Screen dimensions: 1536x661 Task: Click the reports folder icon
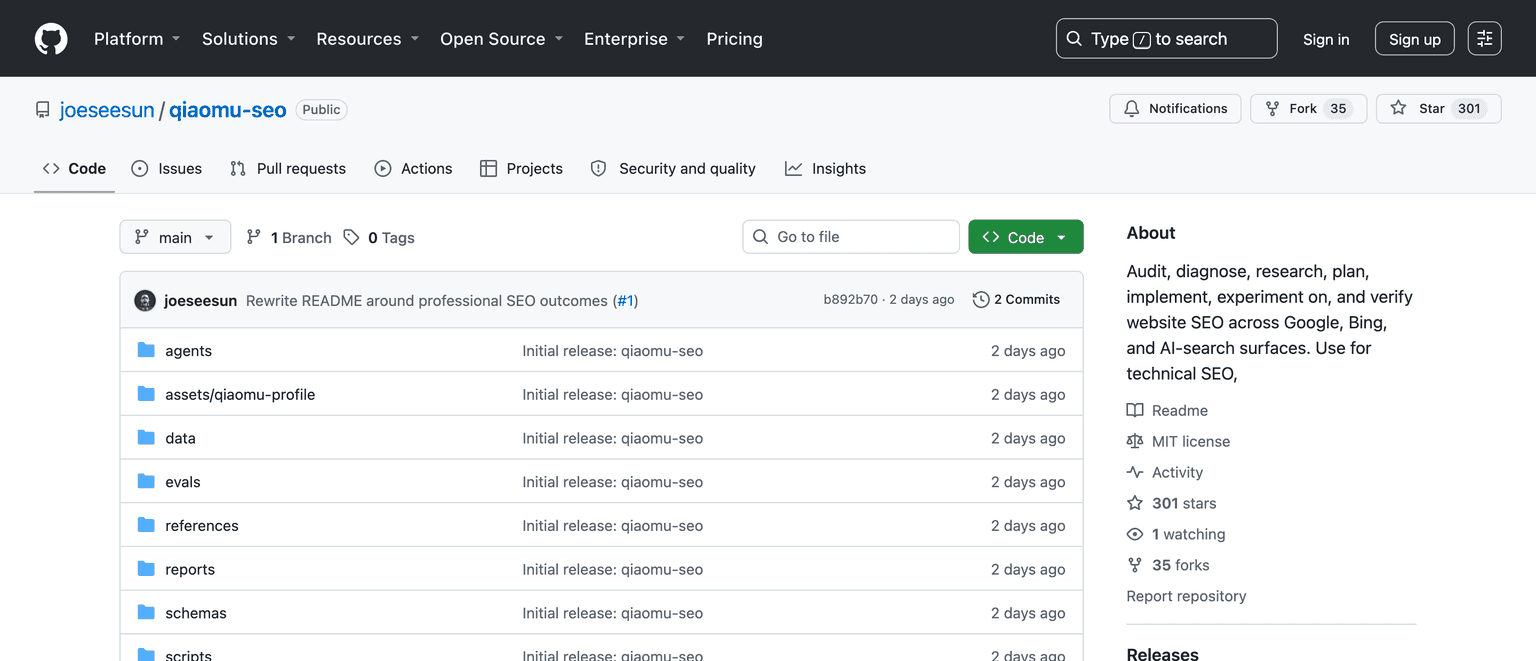click(146, 569)
